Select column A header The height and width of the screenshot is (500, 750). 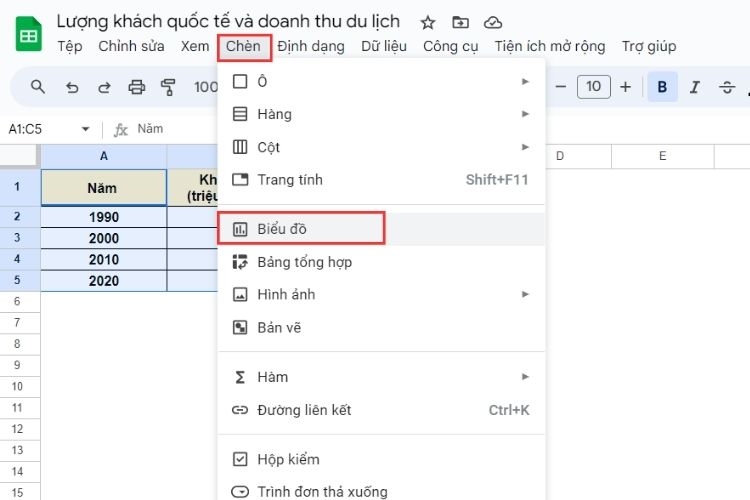click(x=104, y=156)
